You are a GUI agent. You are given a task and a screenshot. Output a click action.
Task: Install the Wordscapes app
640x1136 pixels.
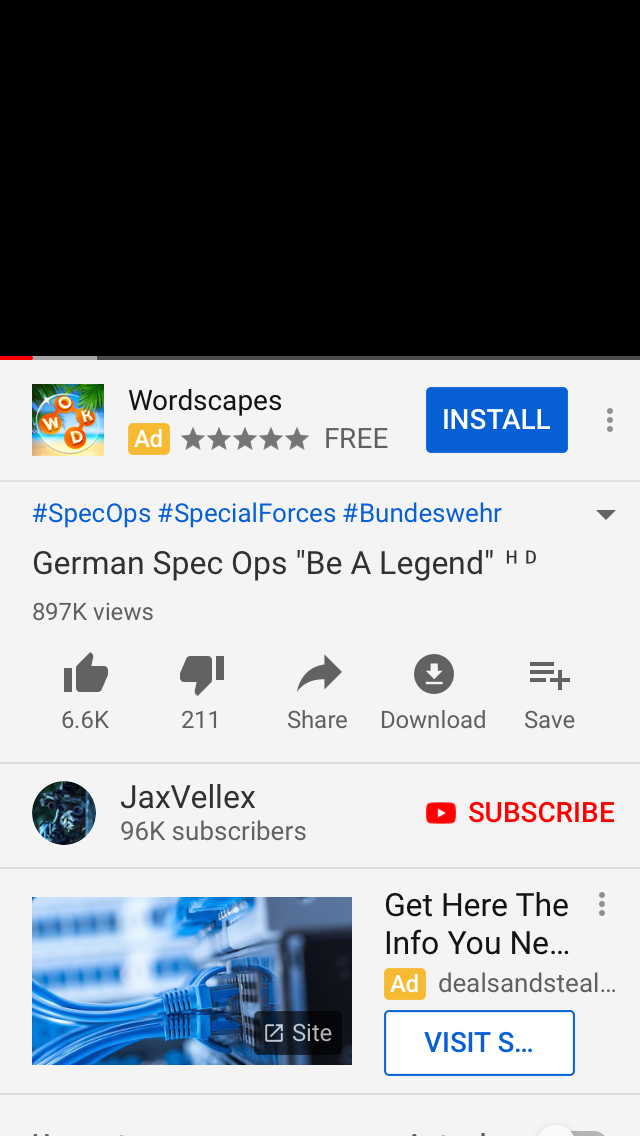click(x=496, y=419)
